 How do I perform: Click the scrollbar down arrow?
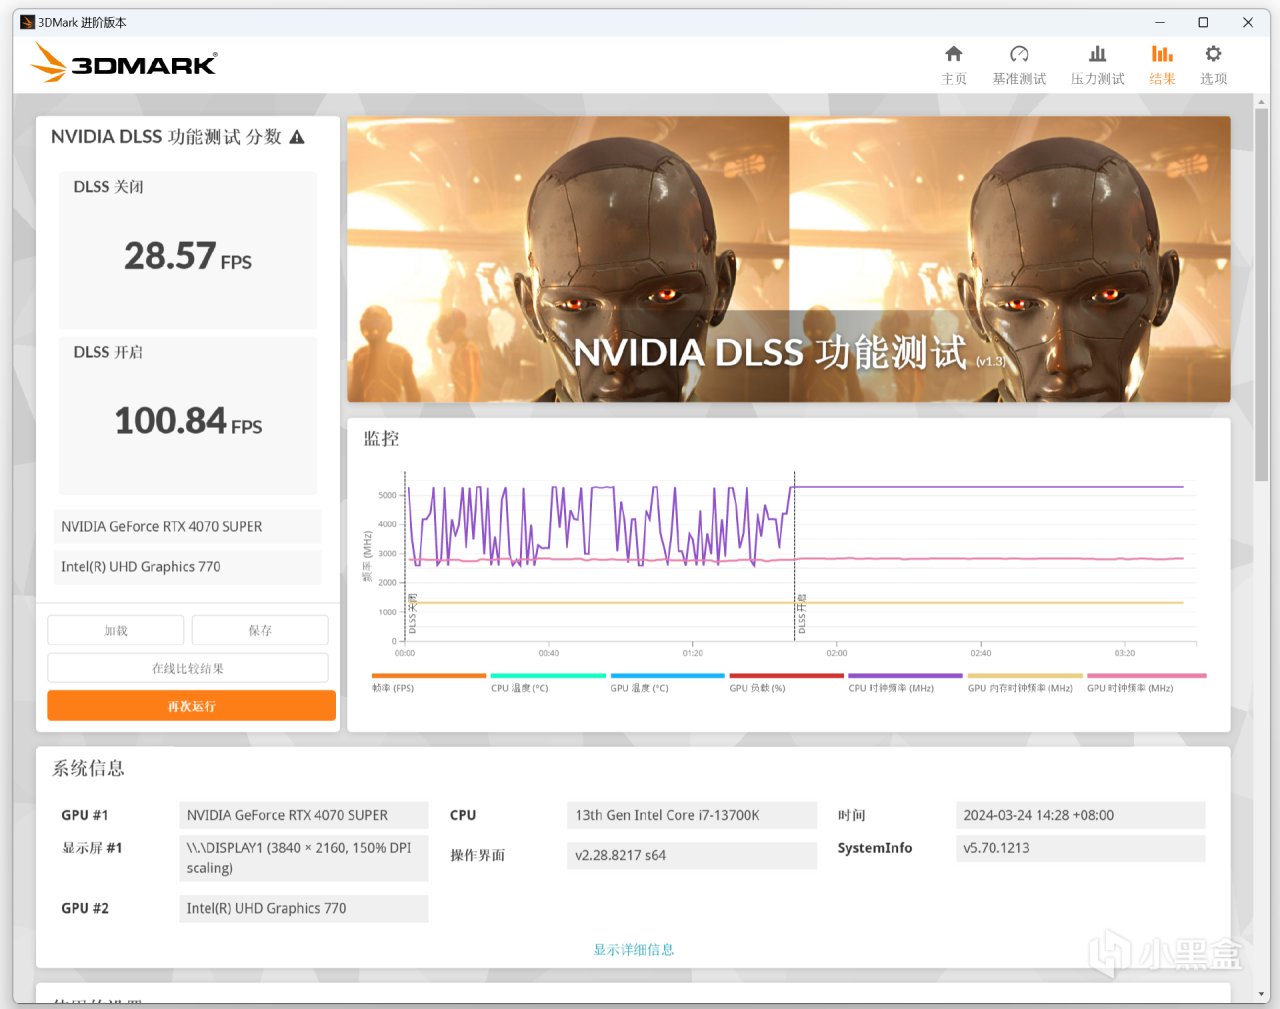click(x=1262, y=995)
